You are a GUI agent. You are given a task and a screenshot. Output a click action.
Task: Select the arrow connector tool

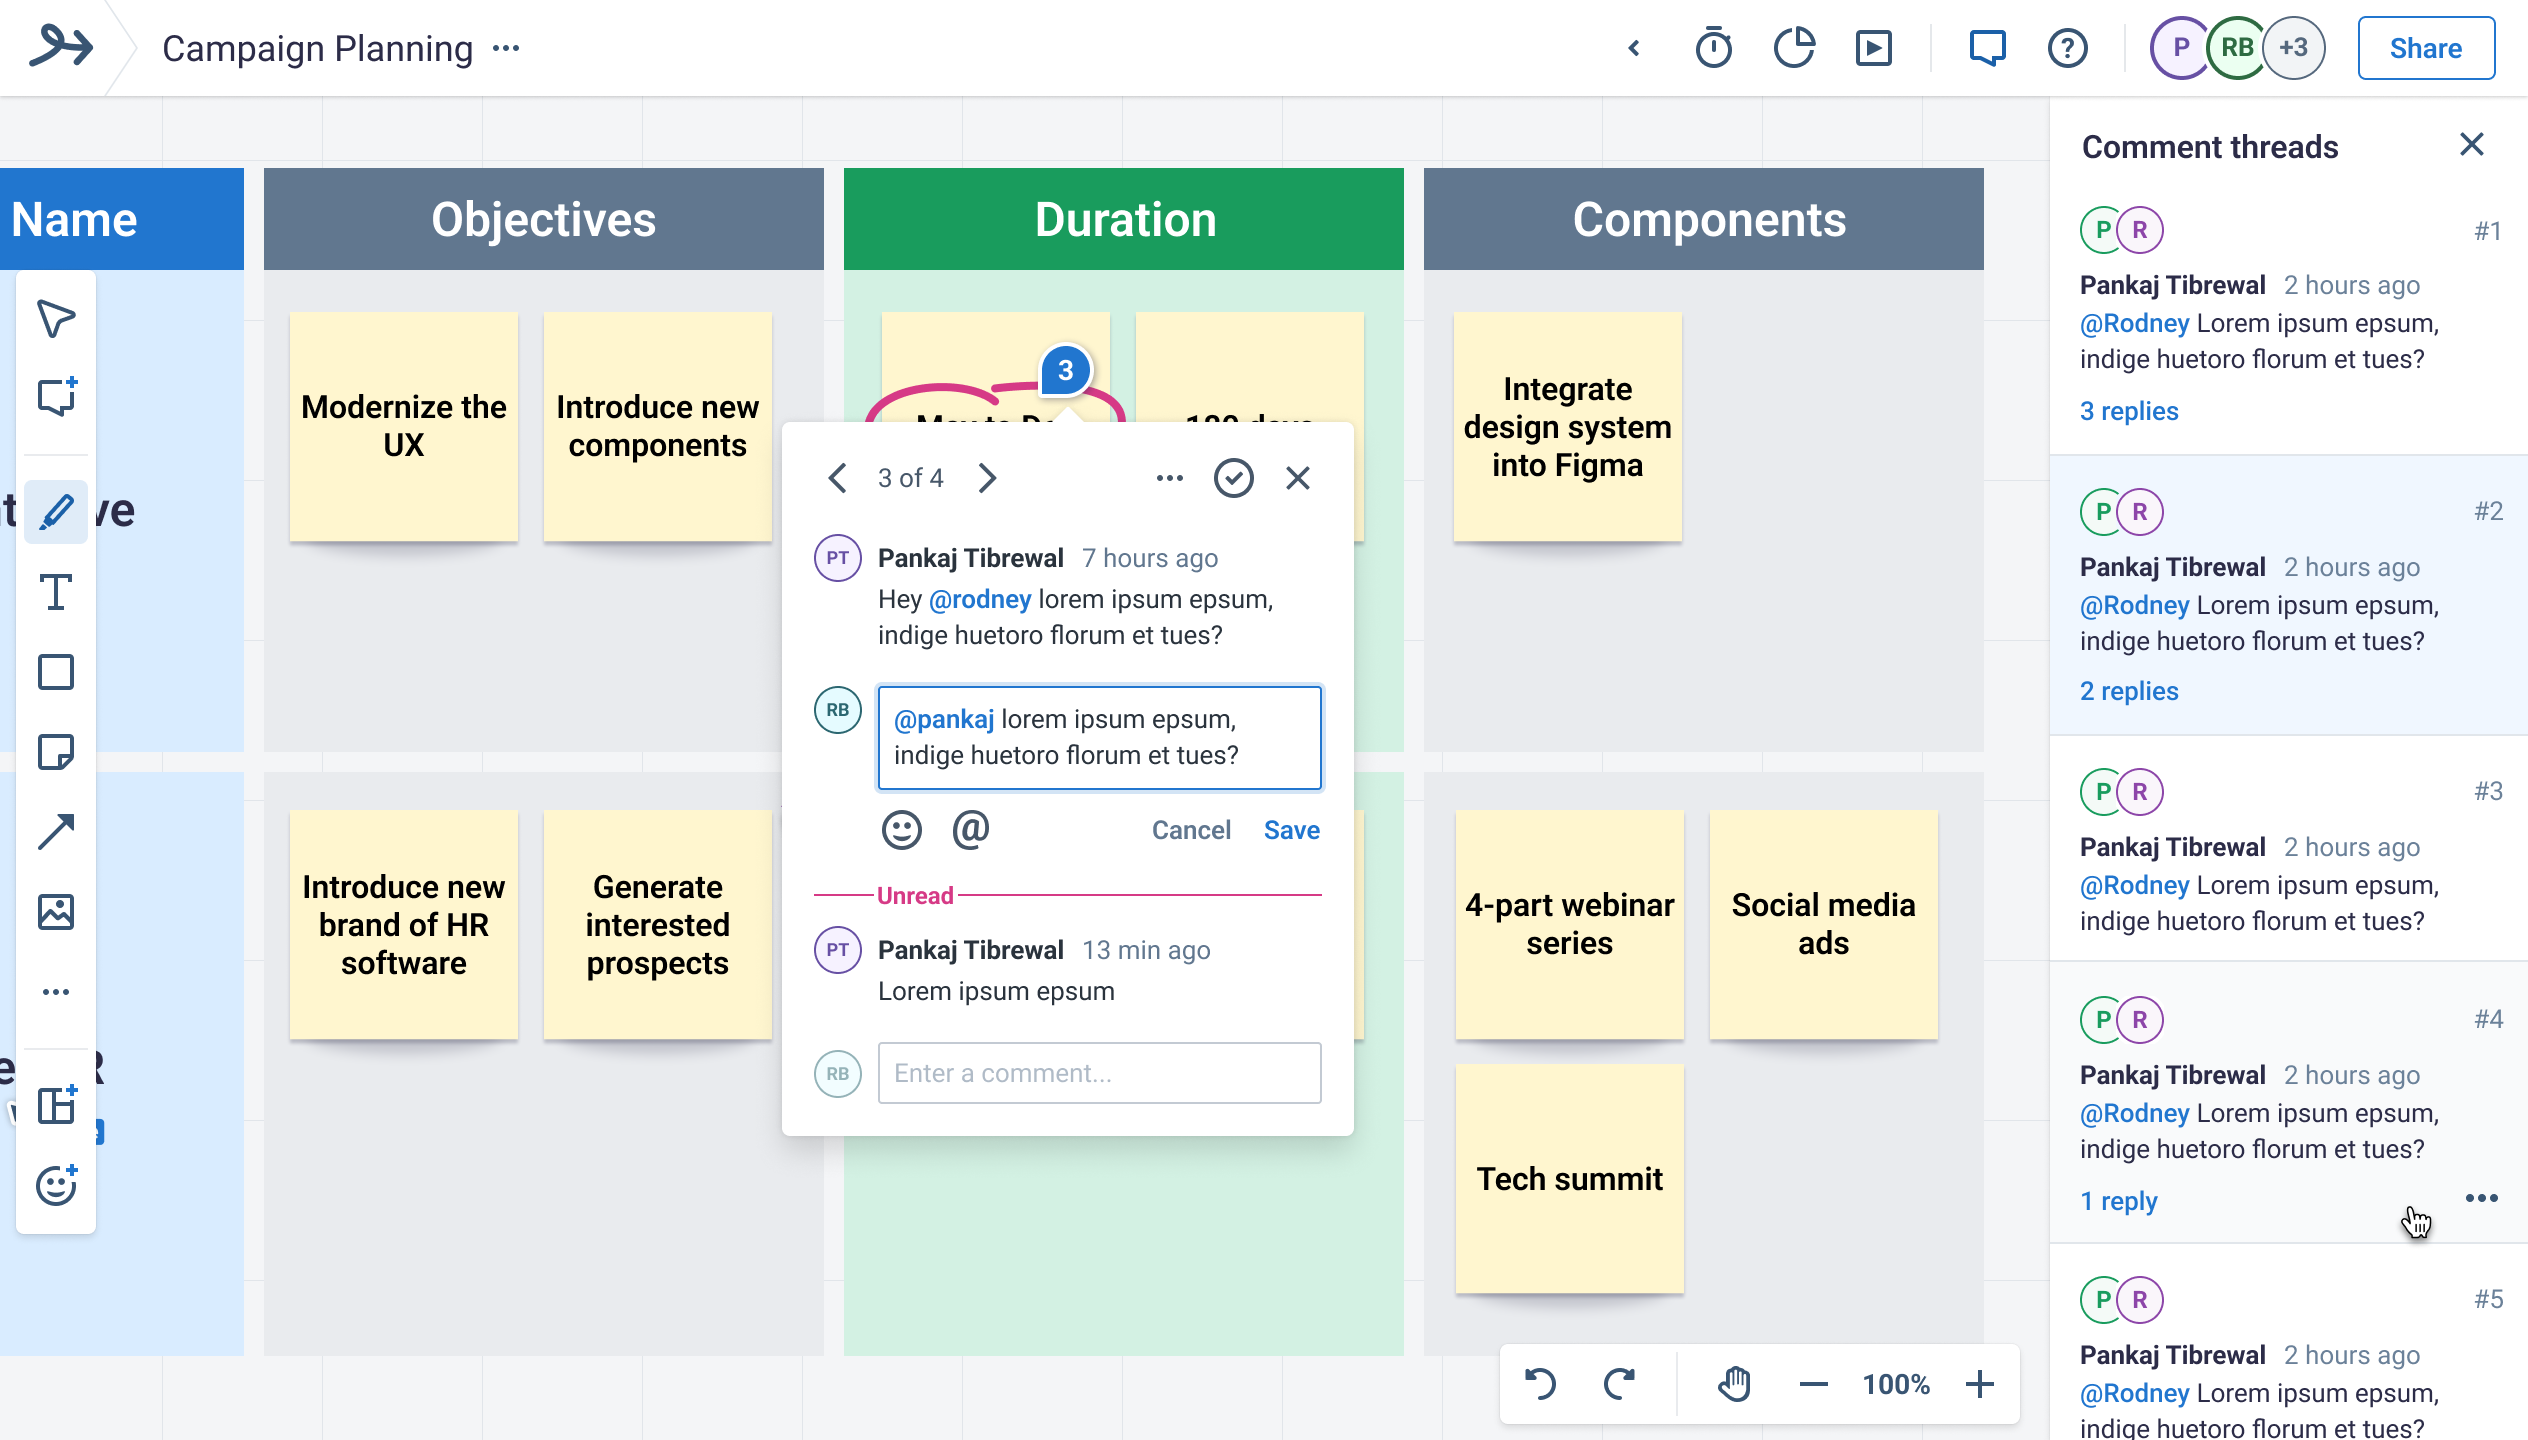tap(56, 832)
